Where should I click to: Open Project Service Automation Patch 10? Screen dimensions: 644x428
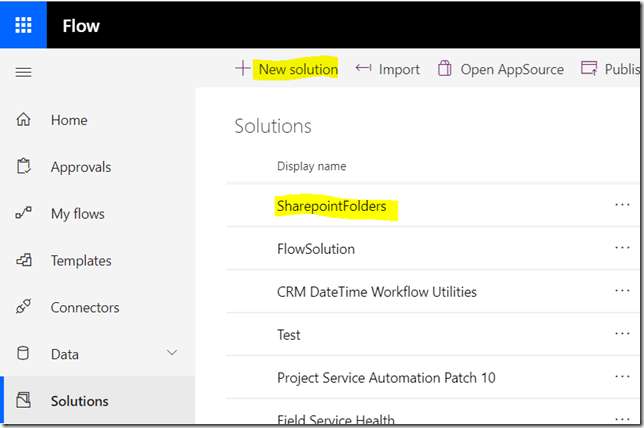pyautogui.click(x=386, y=378)
